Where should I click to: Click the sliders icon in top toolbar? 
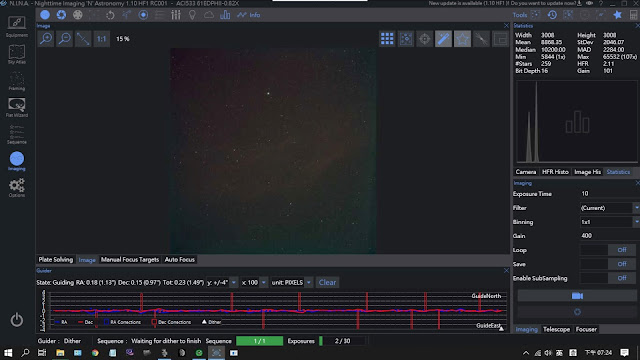(x=176, y=15)
